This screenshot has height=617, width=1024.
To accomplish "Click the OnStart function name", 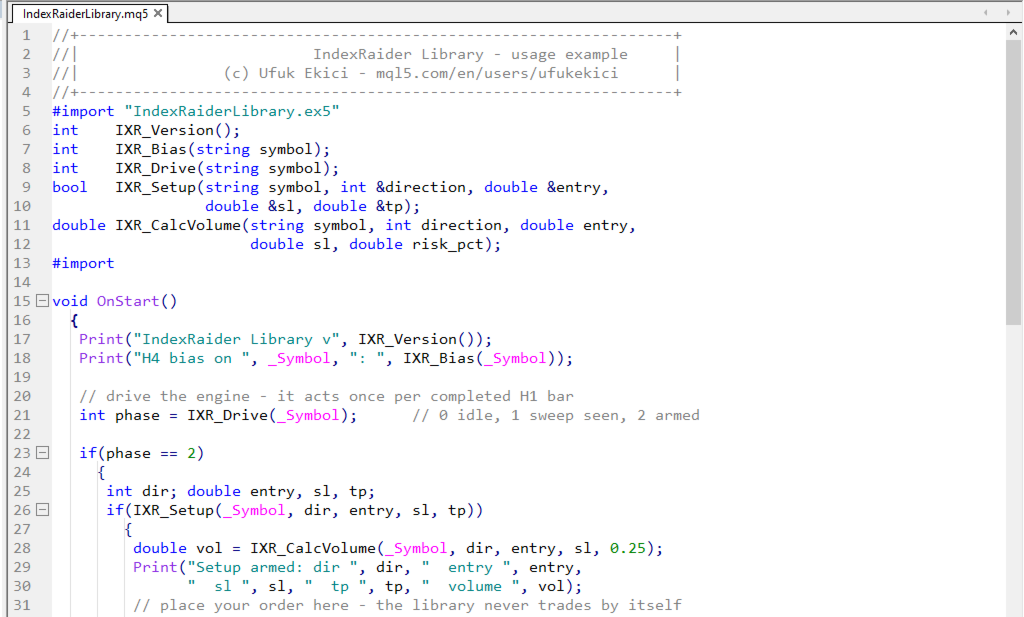I will pos(128,301).
